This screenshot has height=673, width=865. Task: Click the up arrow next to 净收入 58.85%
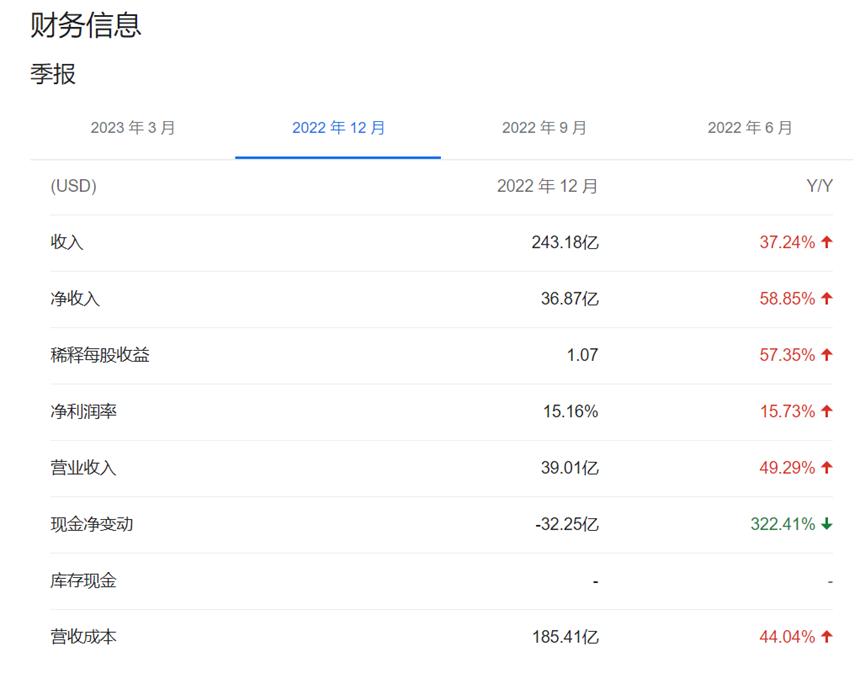825,297
